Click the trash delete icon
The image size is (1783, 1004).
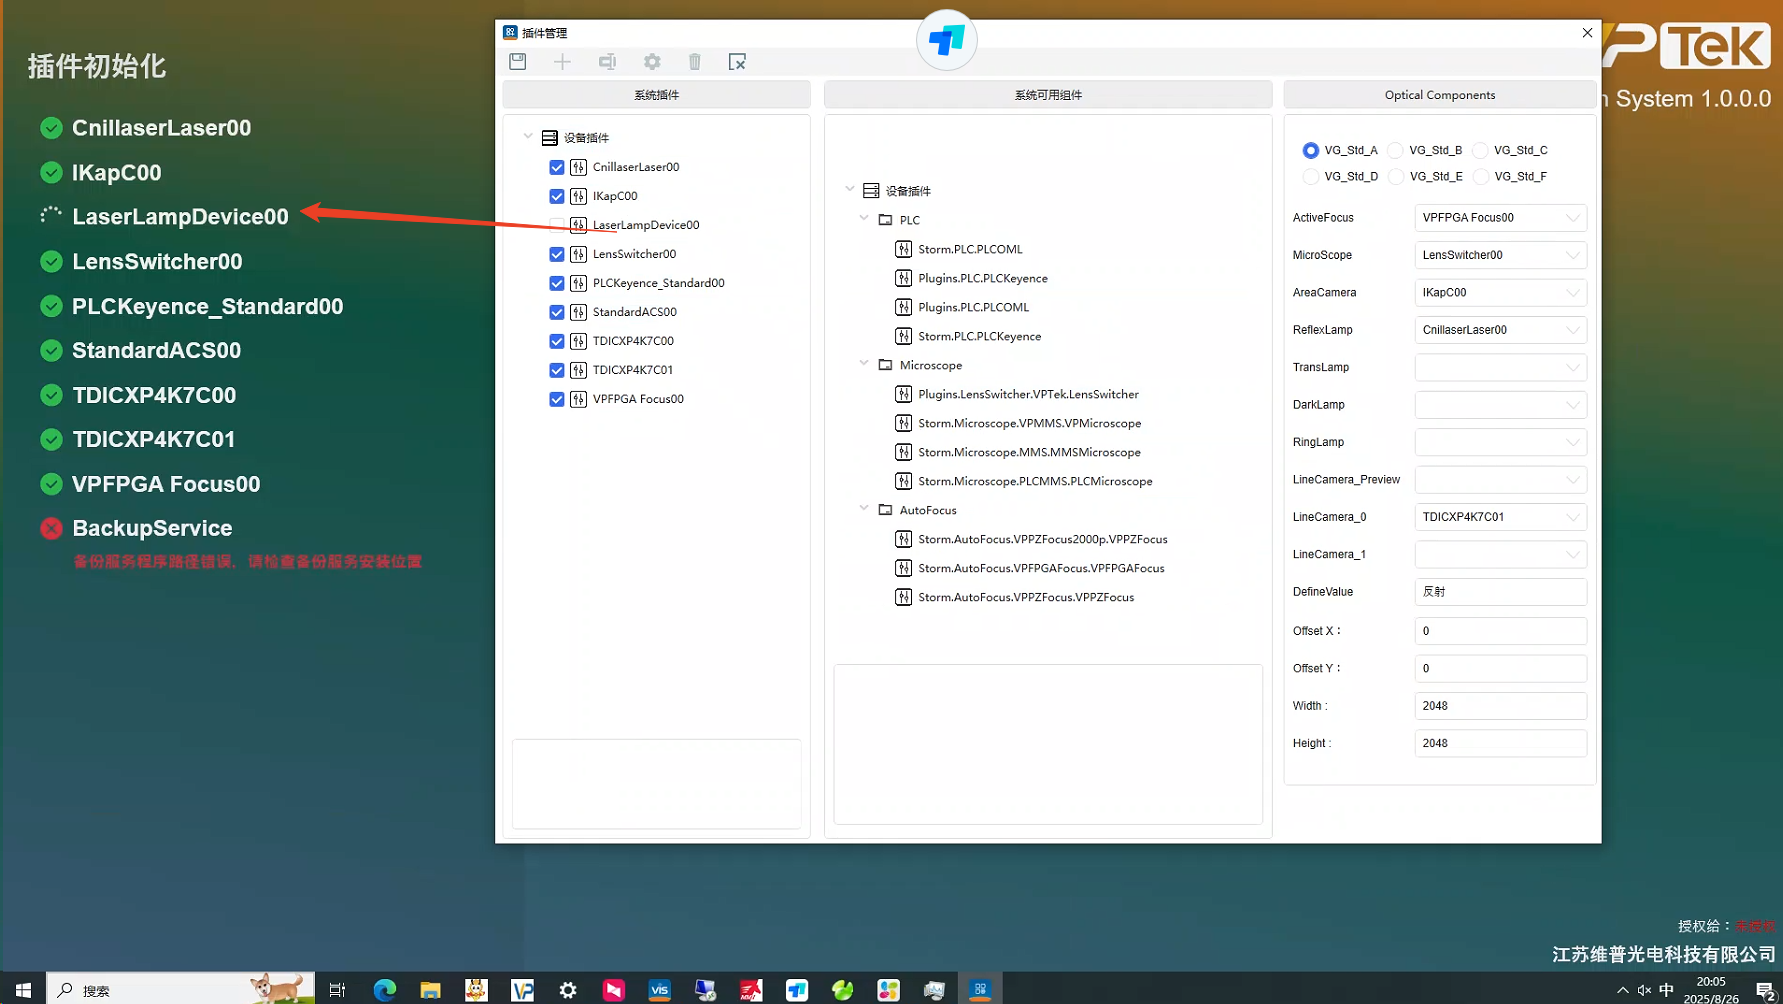tap(695, 62)
